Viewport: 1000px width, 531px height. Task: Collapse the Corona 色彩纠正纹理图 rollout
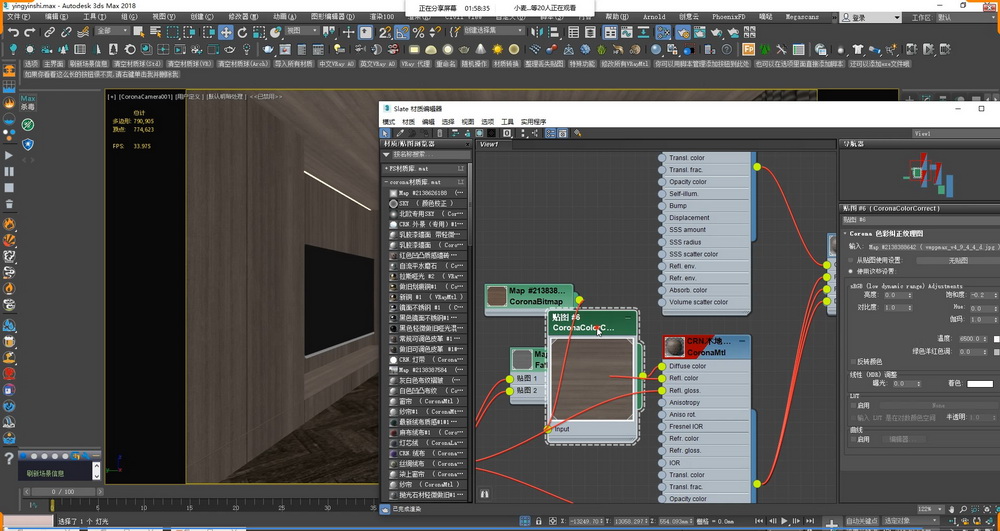846,233
